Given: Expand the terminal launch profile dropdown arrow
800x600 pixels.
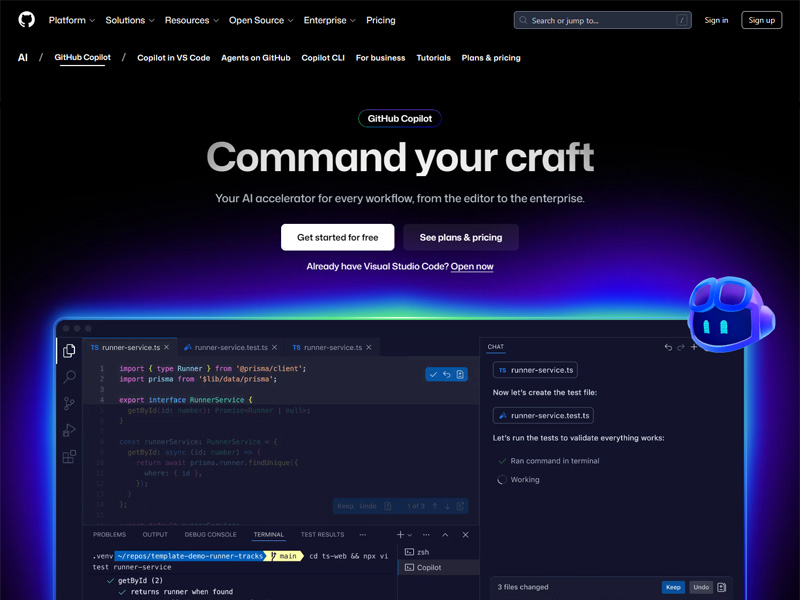Looking at the screenshot, I should click(409, 534).
